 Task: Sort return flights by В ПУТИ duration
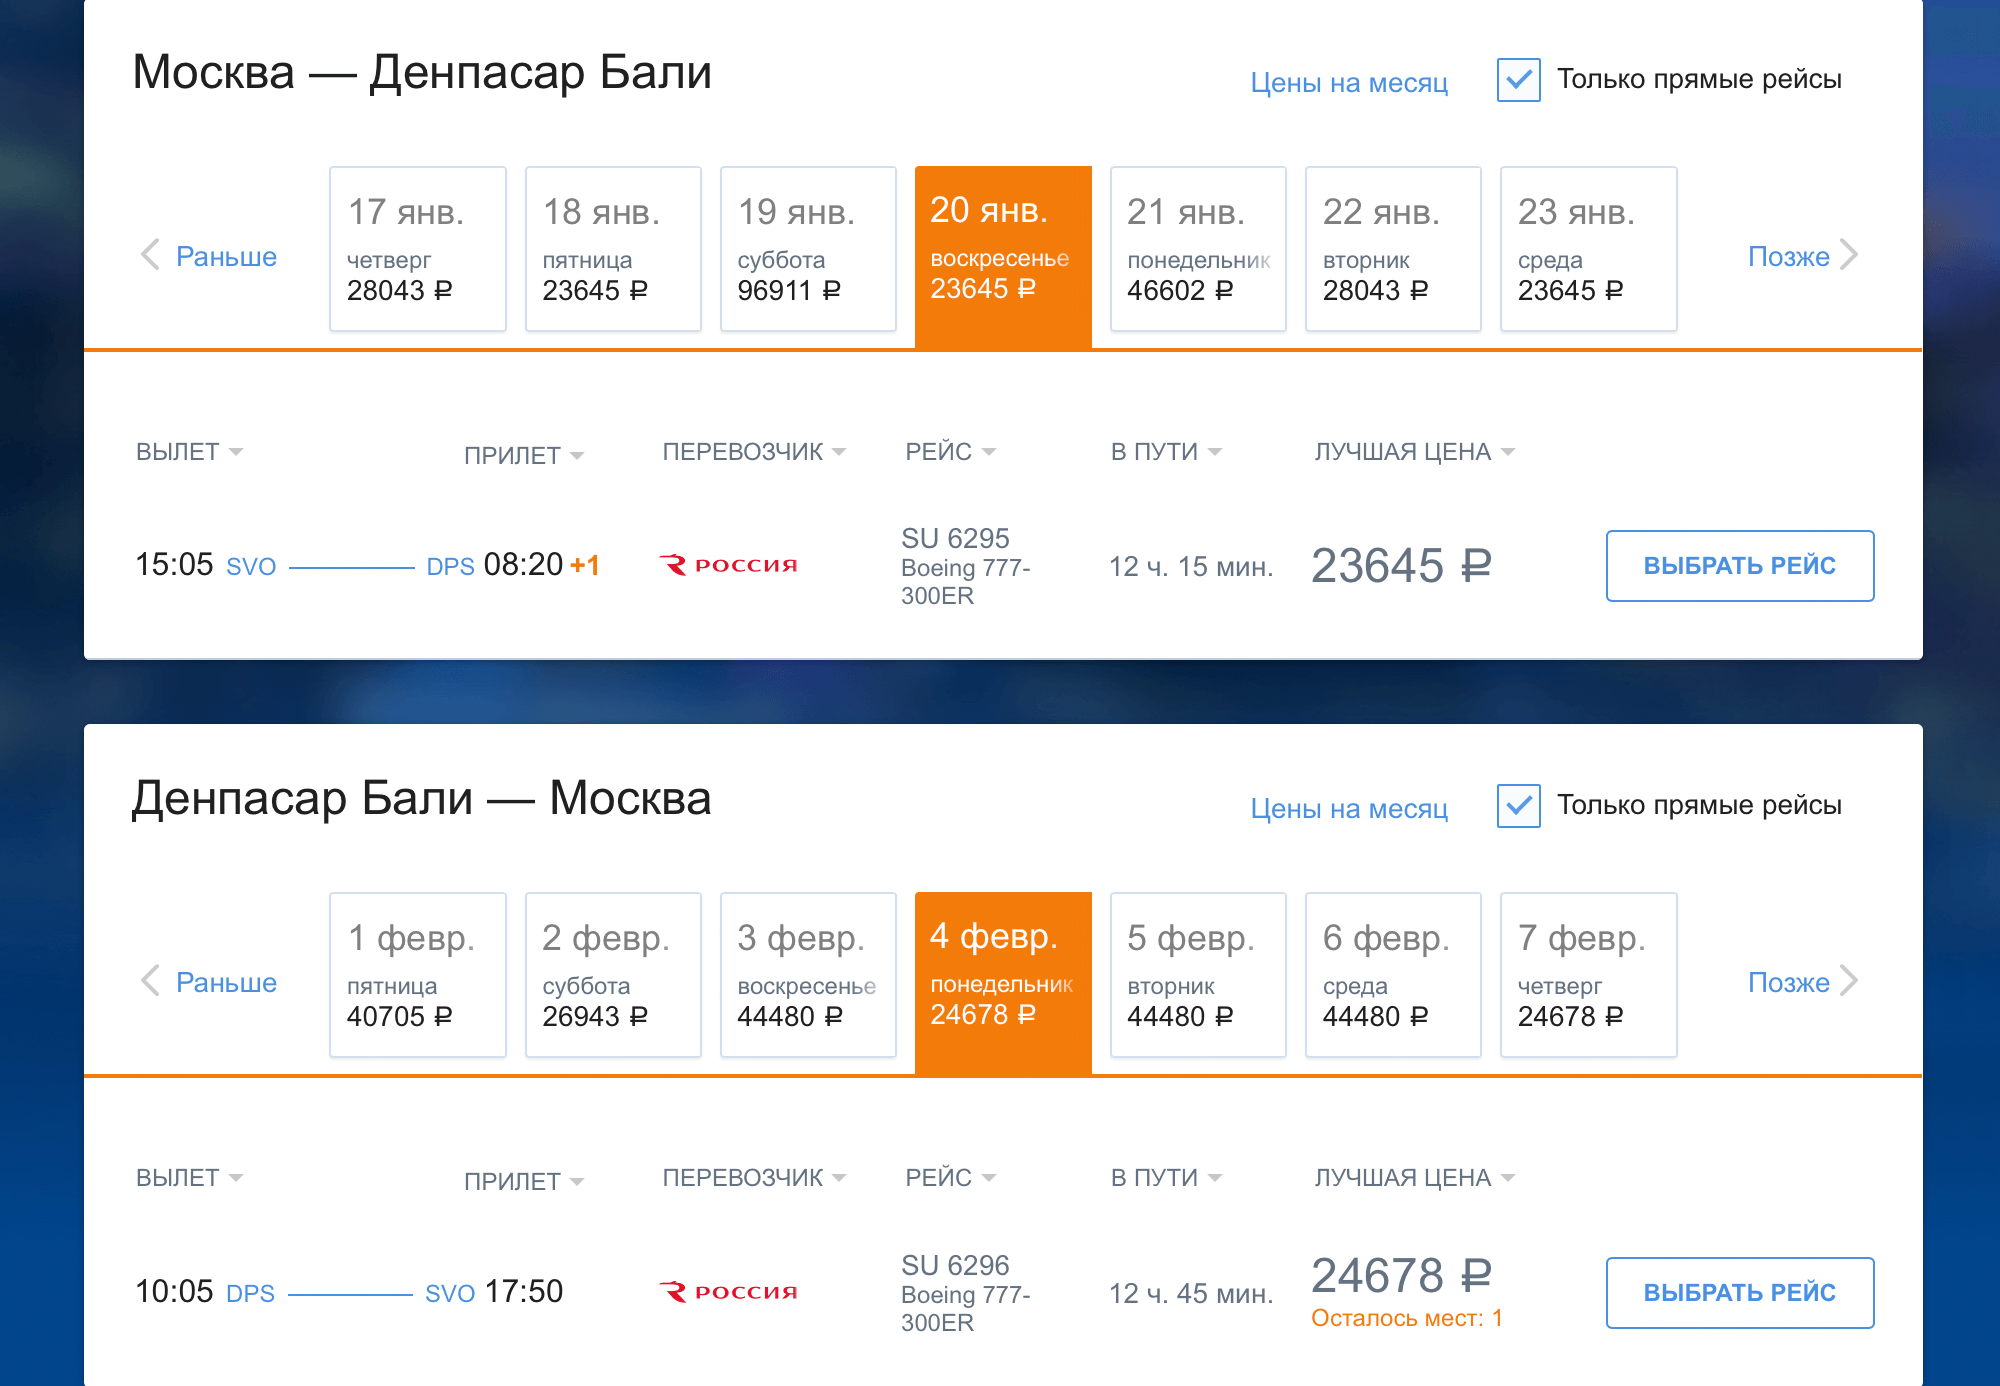[1165, 1178]
